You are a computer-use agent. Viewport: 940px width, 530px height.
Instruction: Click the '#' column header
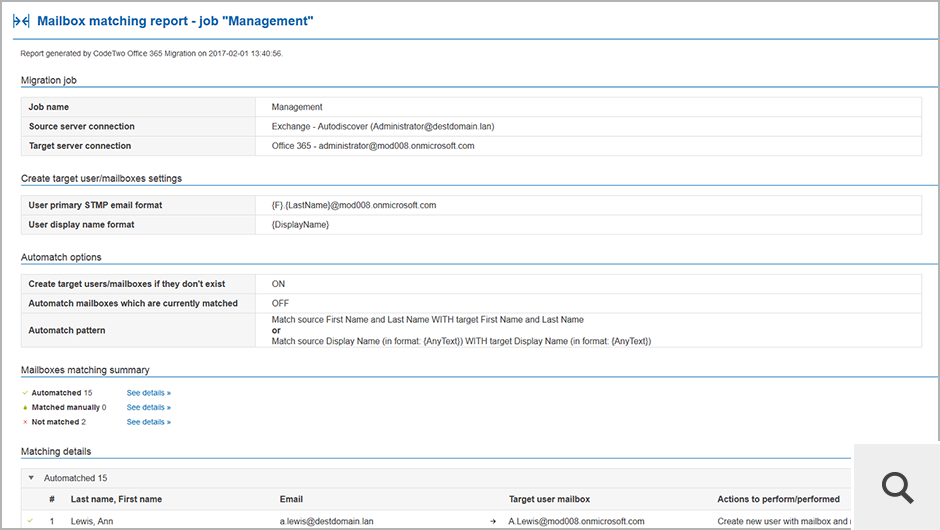(52, 499)
